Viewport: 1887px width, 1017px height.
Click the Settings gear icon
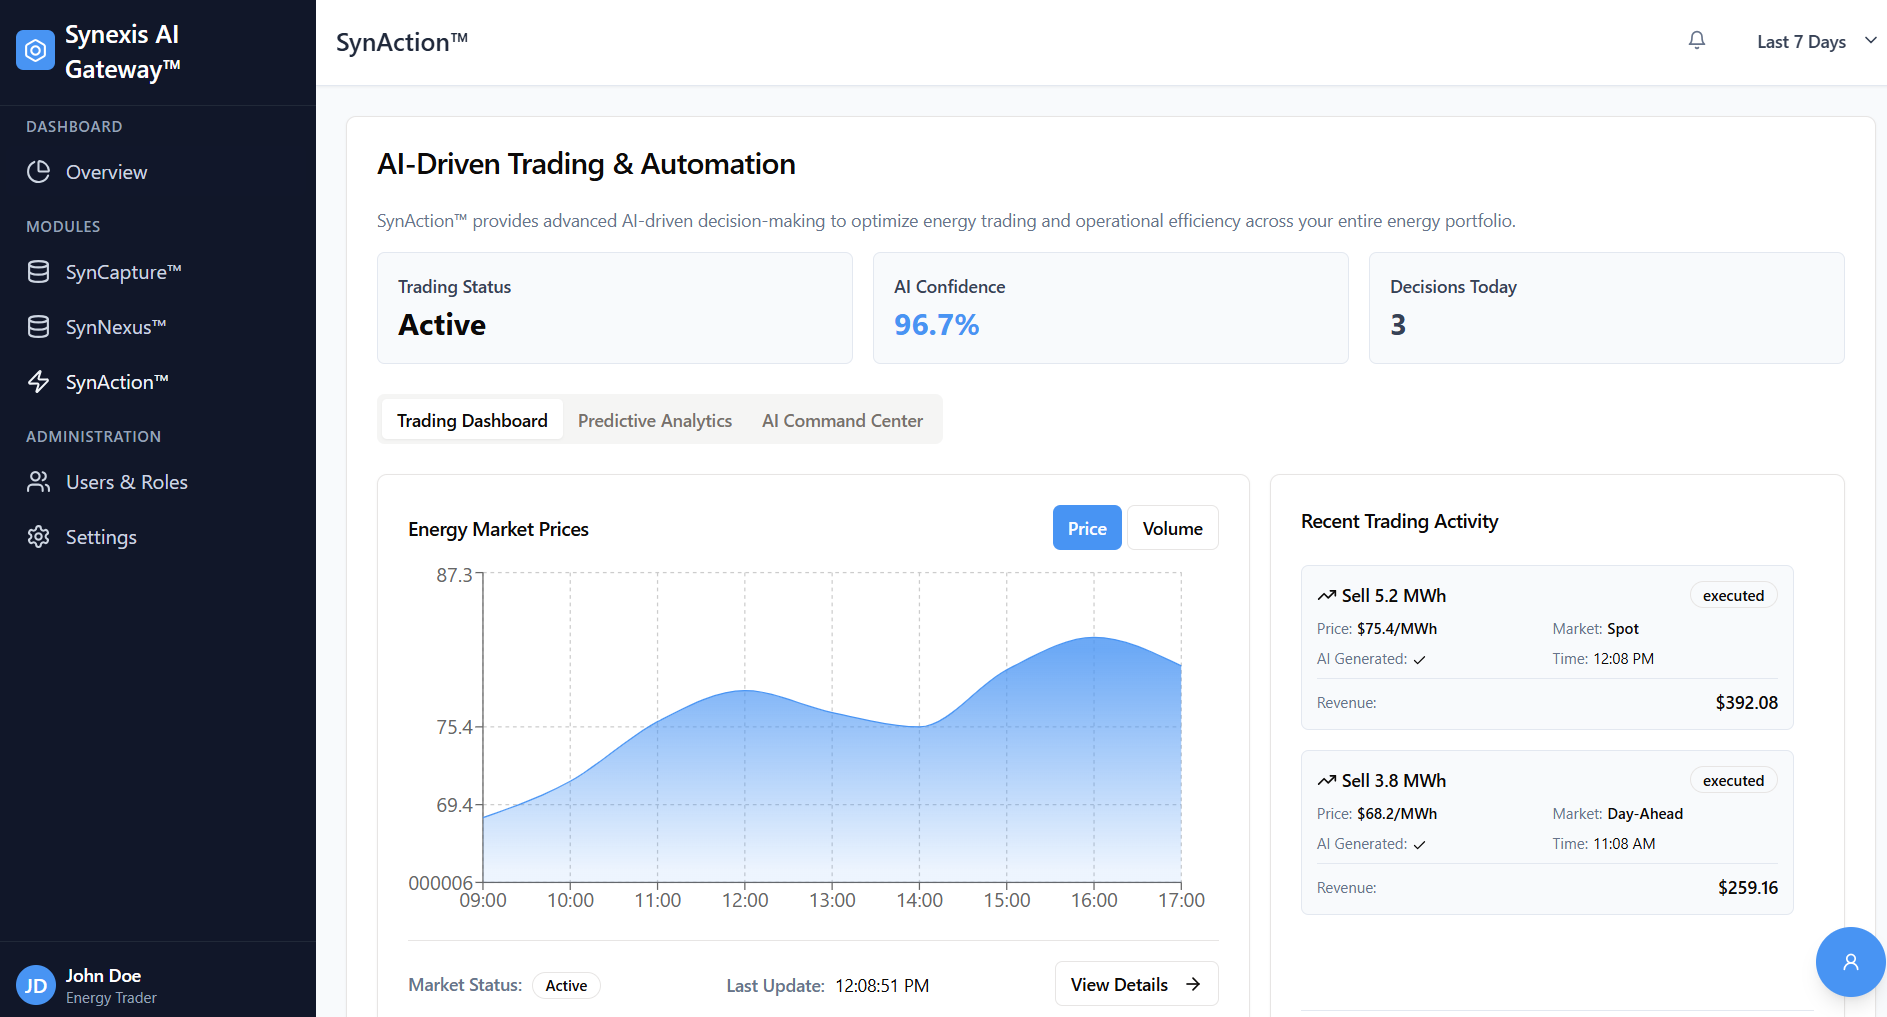click(x=39, y=537)
